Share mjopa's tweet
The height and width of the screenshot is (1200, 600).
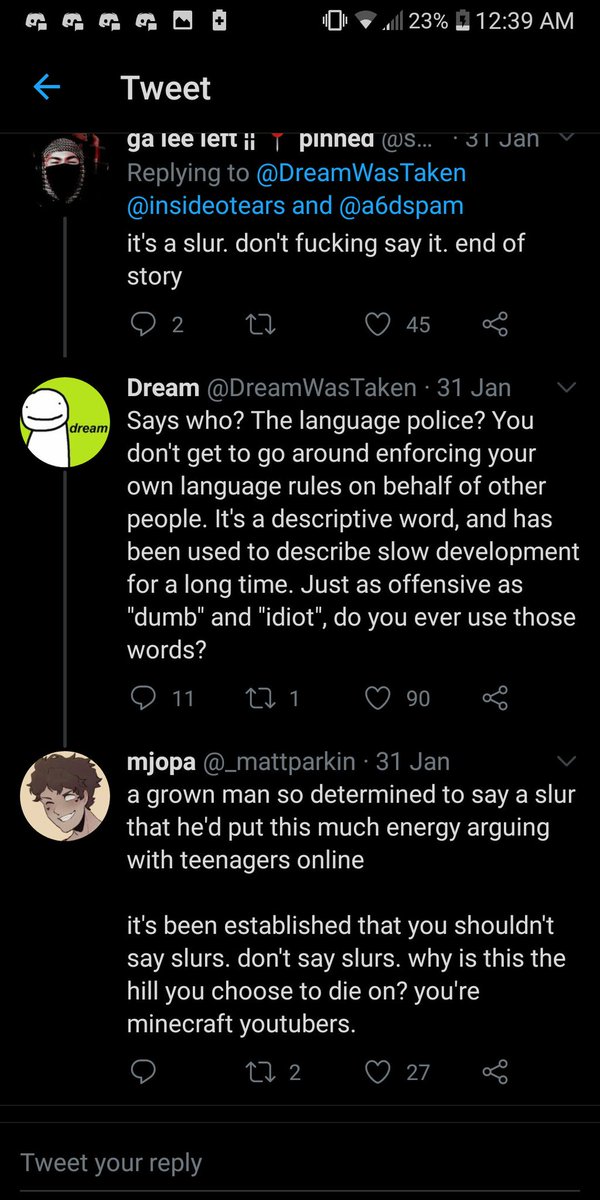point(494,1071)
